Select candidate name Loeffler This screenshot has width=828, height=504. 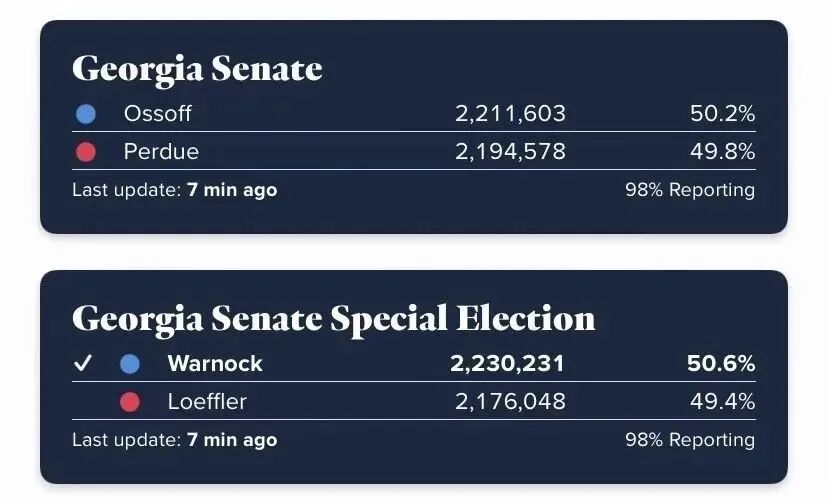[207, 402]
